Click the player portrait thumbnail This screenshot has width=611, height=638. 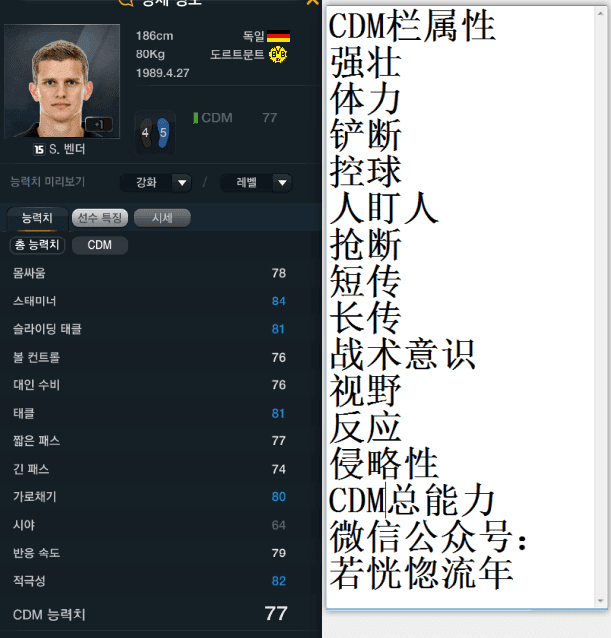[62, 81]
